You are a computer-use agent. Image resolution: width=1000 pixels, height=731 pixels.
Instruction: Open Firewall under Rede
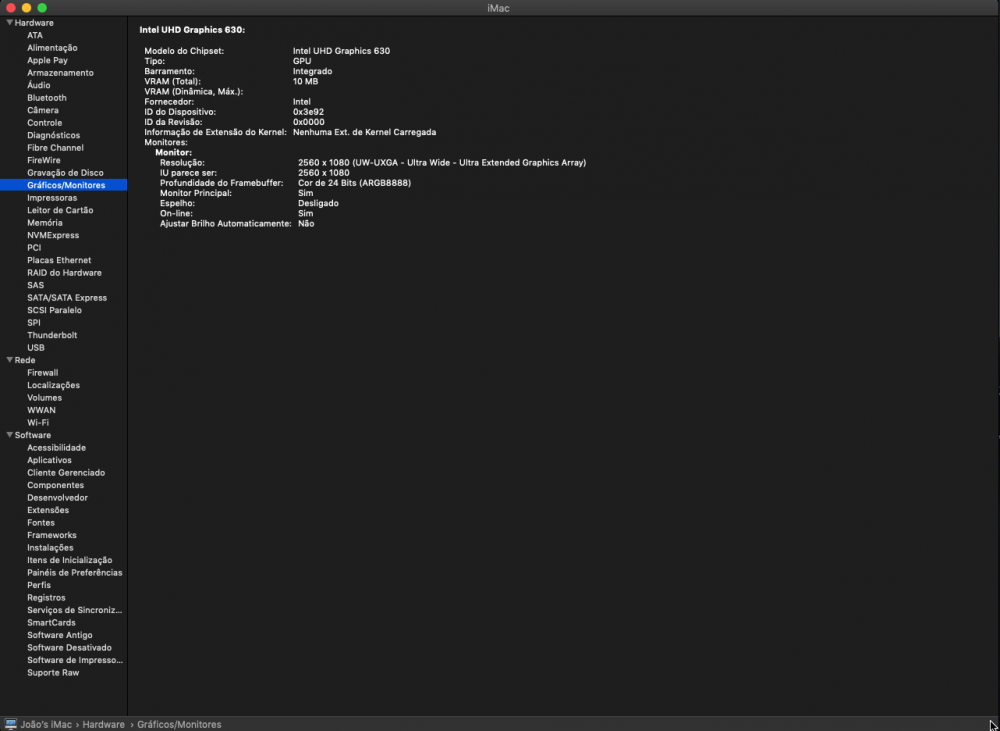(x=43, y=373)
